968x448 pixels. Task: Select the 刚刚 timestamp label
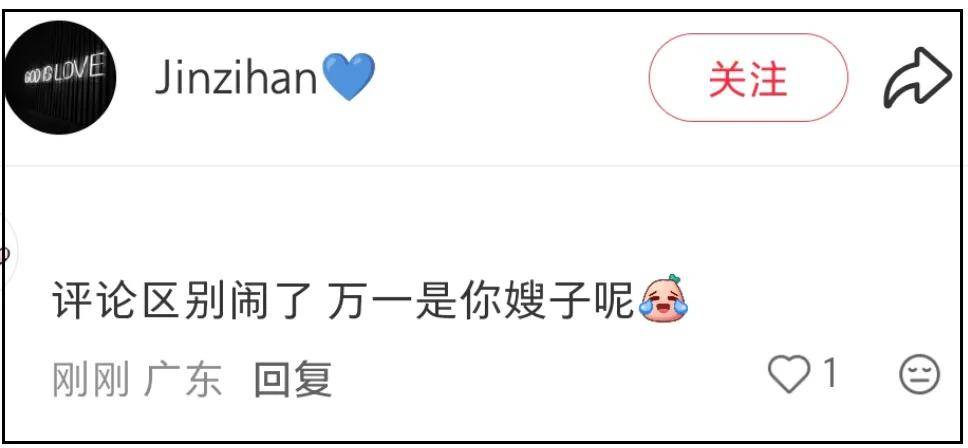[91, 378]
